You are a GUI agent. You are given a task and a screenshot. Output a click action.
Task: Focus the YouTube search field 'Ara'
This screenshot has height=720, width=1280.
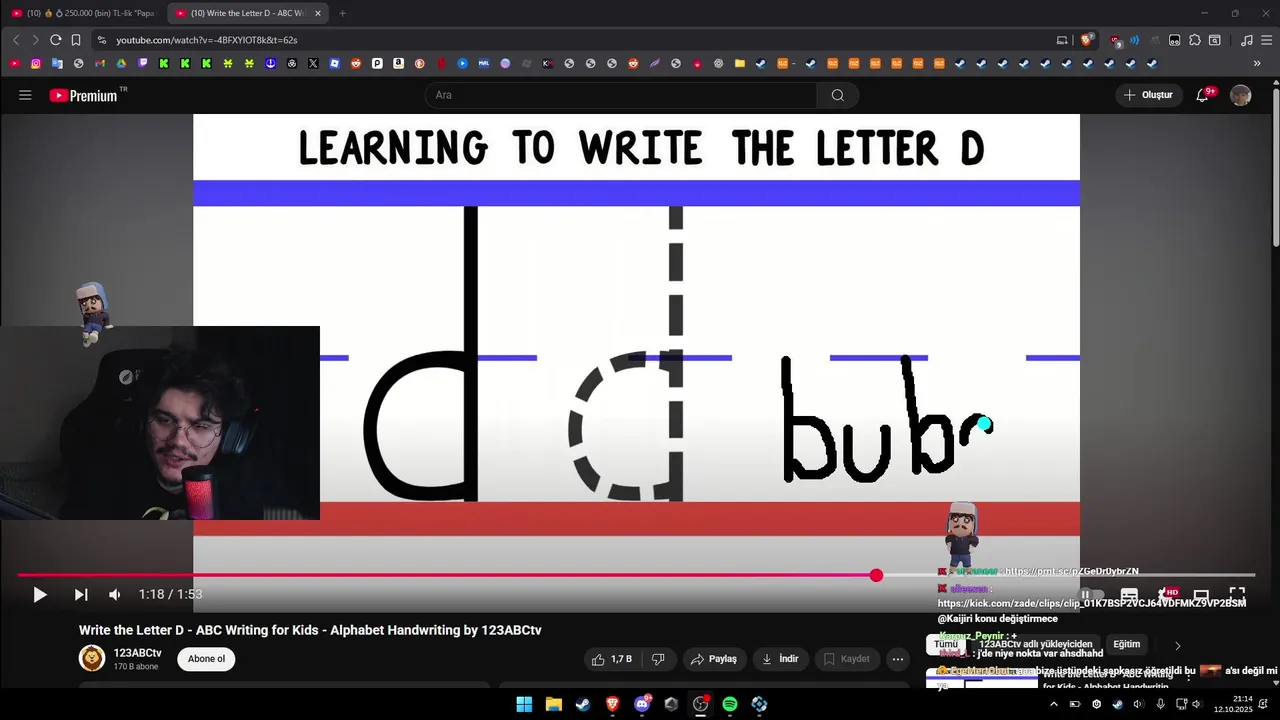620,95
